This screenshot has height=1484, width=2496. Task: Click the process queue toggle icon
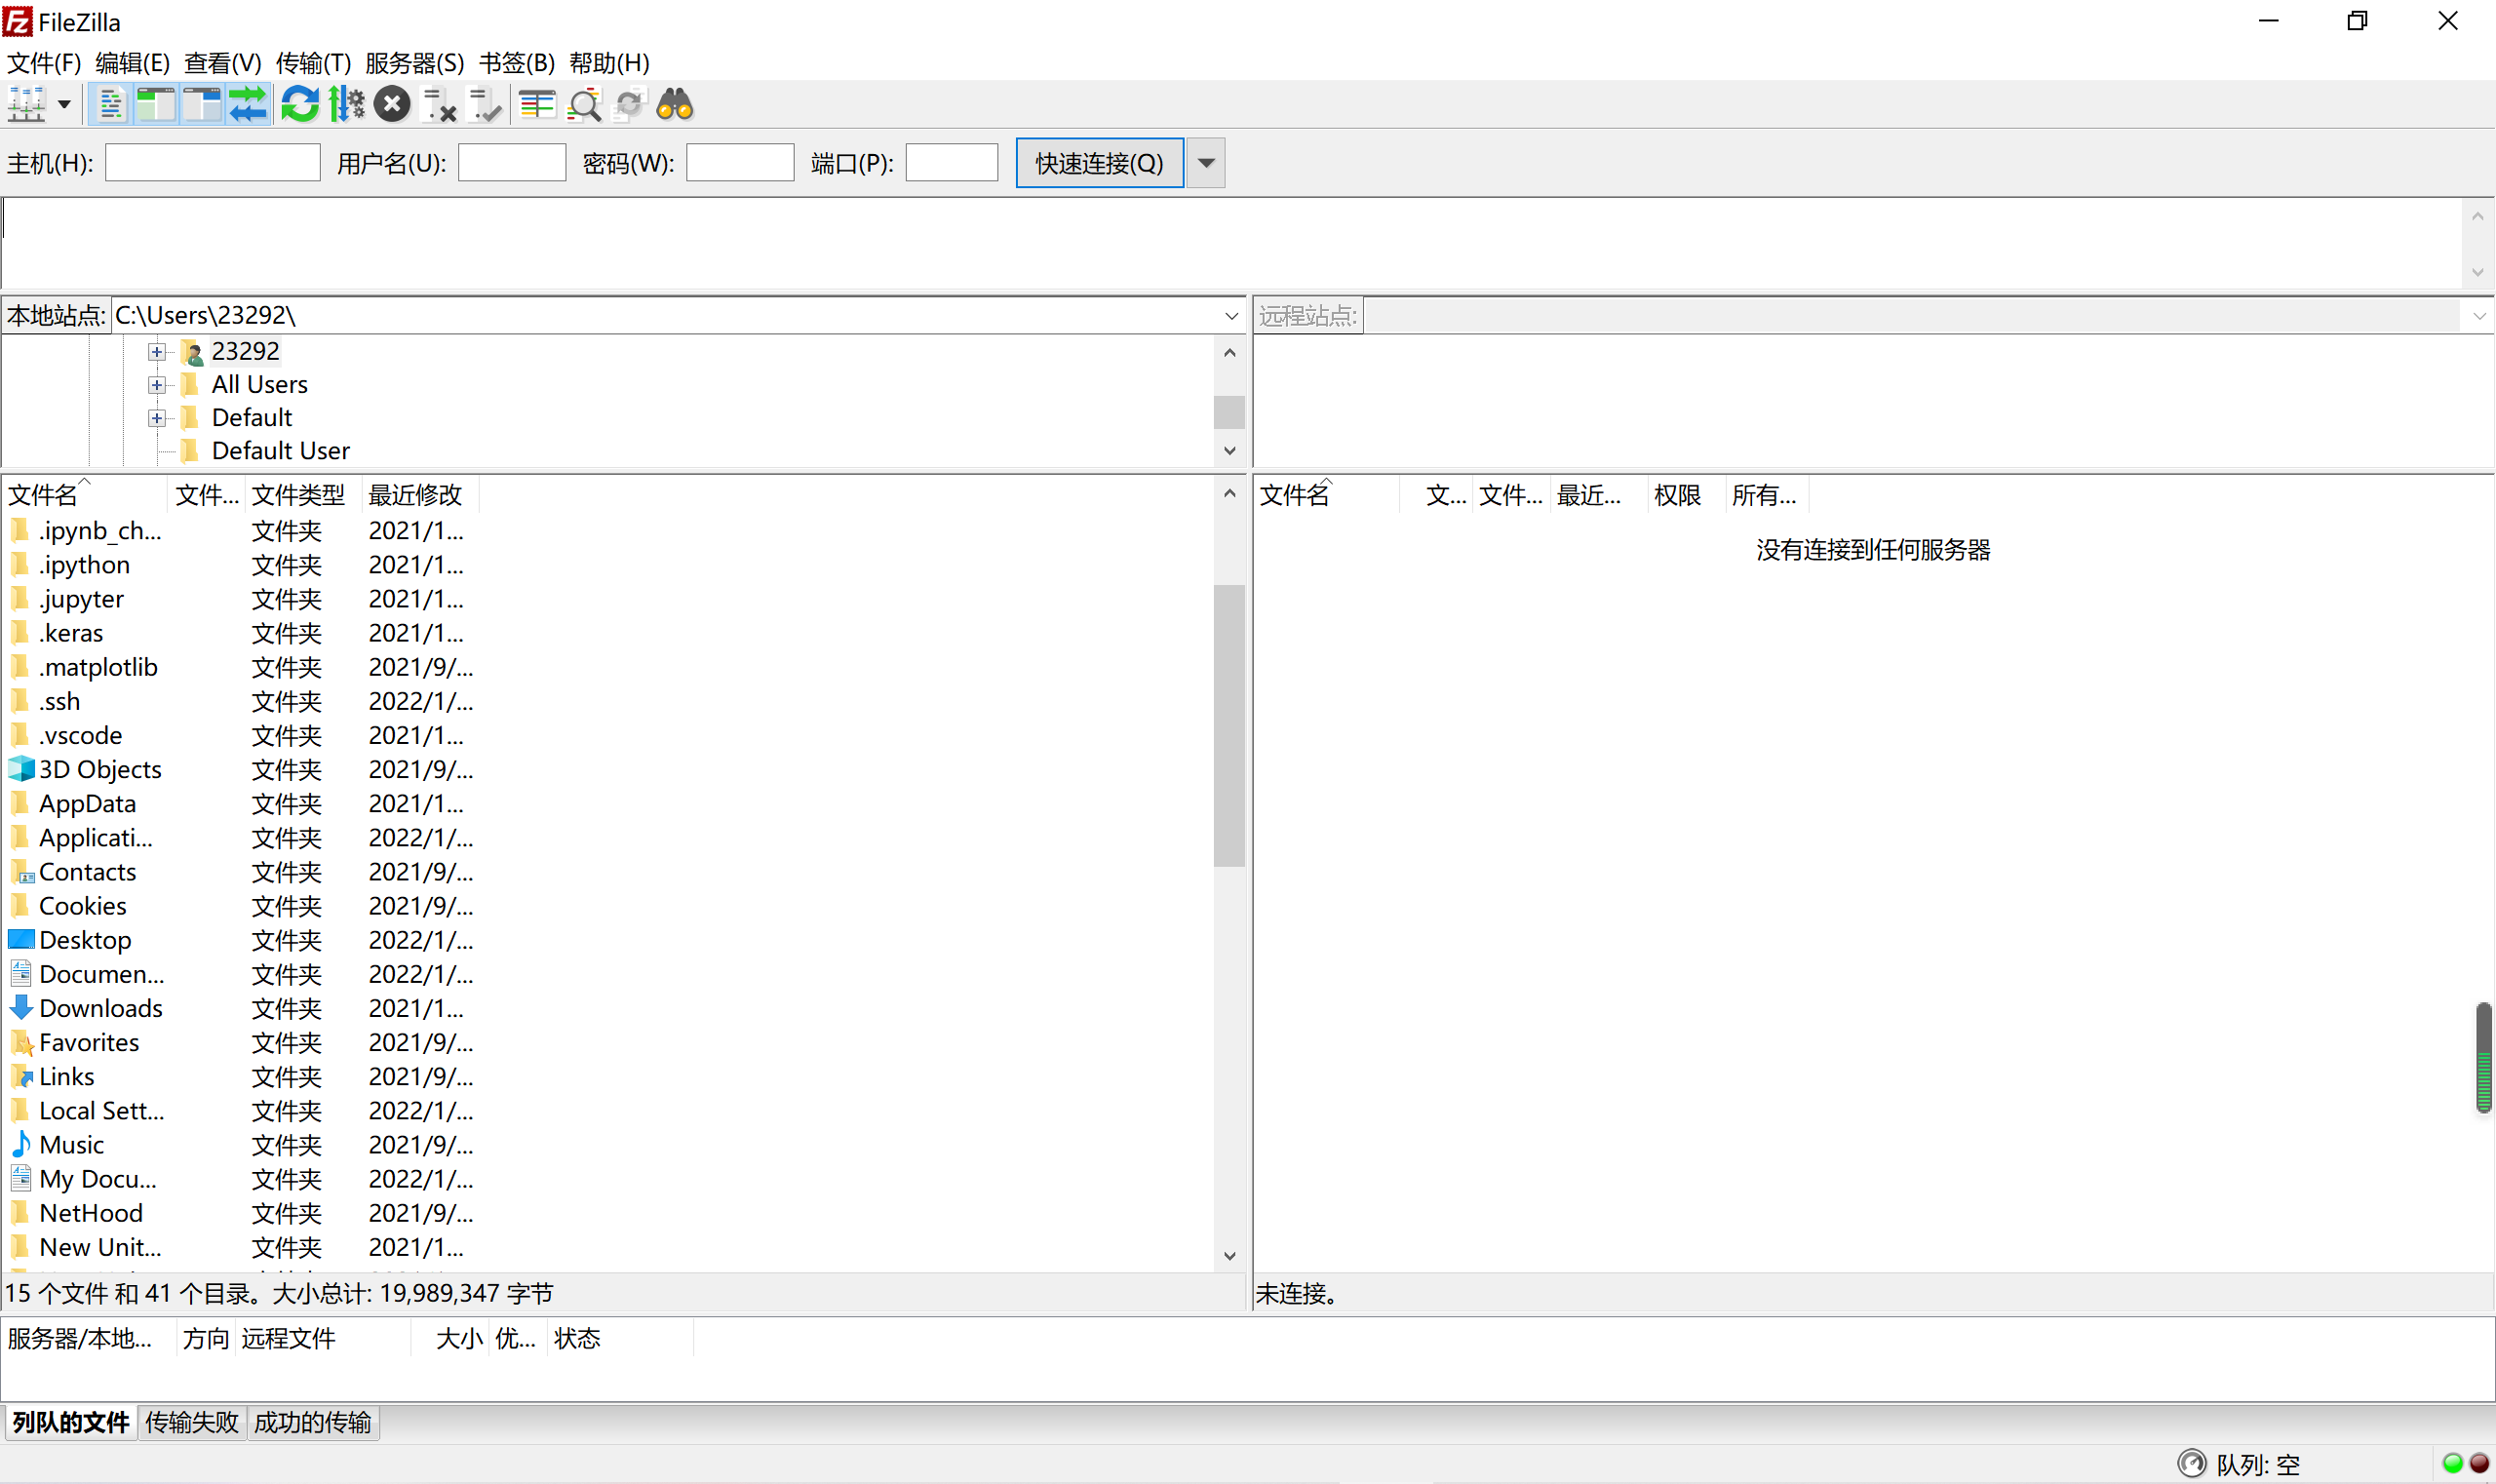(x=346, y=104)
